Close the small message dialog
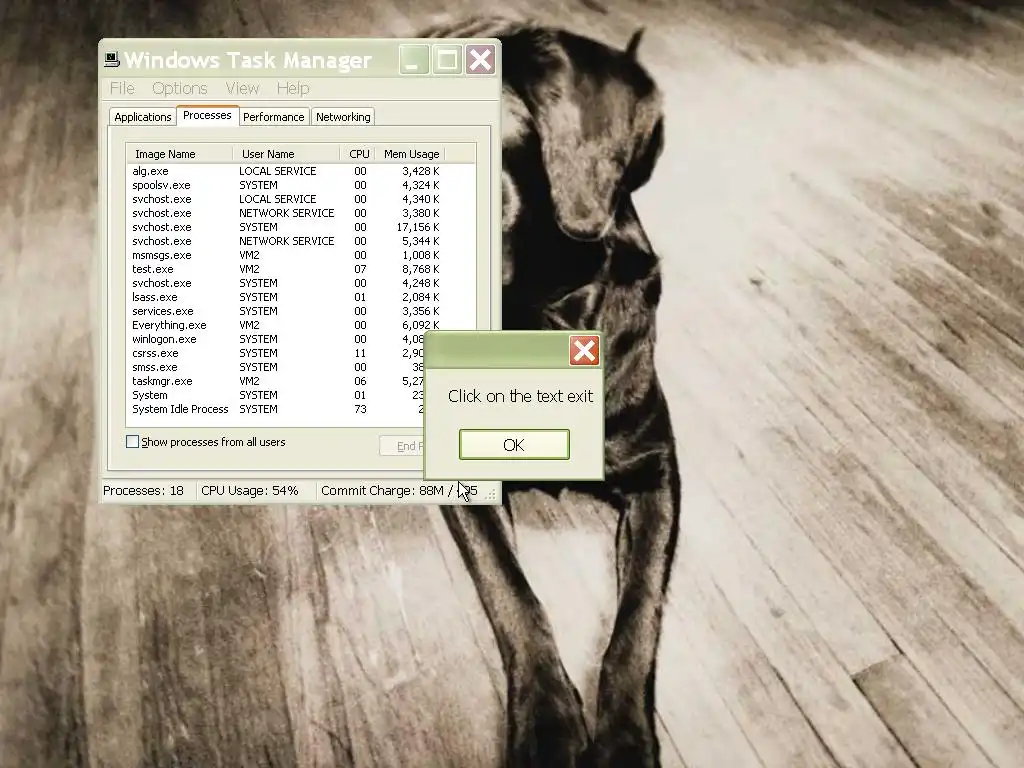 click(x=584, y=351)
